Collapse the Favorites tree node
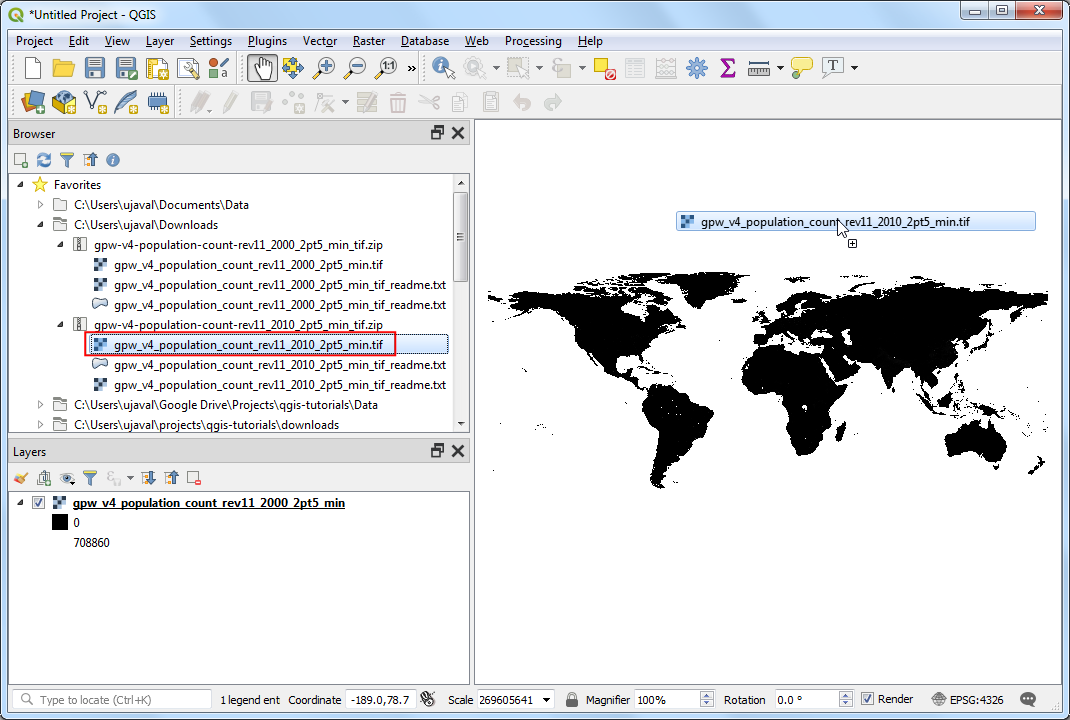The image size is (1070, 720). (x=22, y=185)
